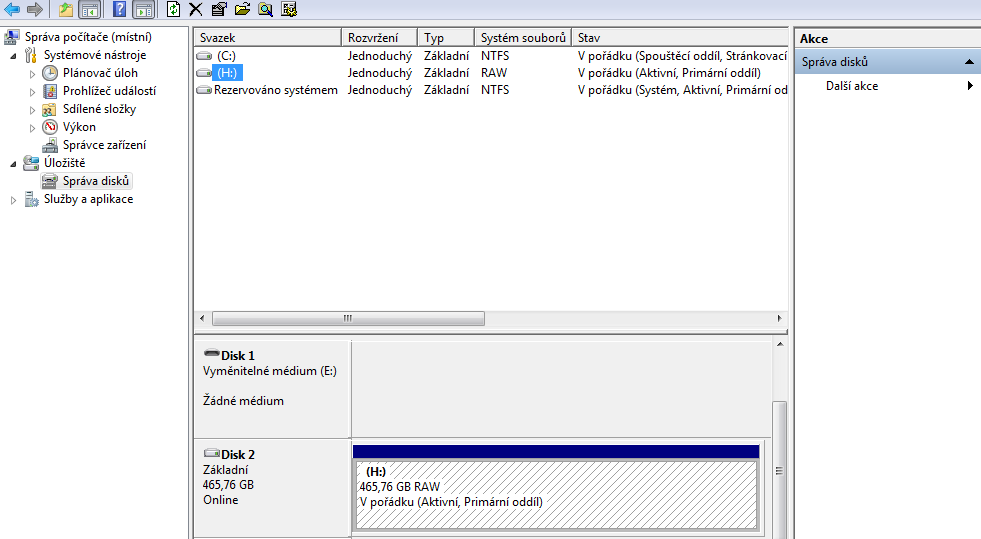Expand Plánovač úloh node
Image resolution: width=981 pixels, height=539 pixels.
(x=33, y=74)
